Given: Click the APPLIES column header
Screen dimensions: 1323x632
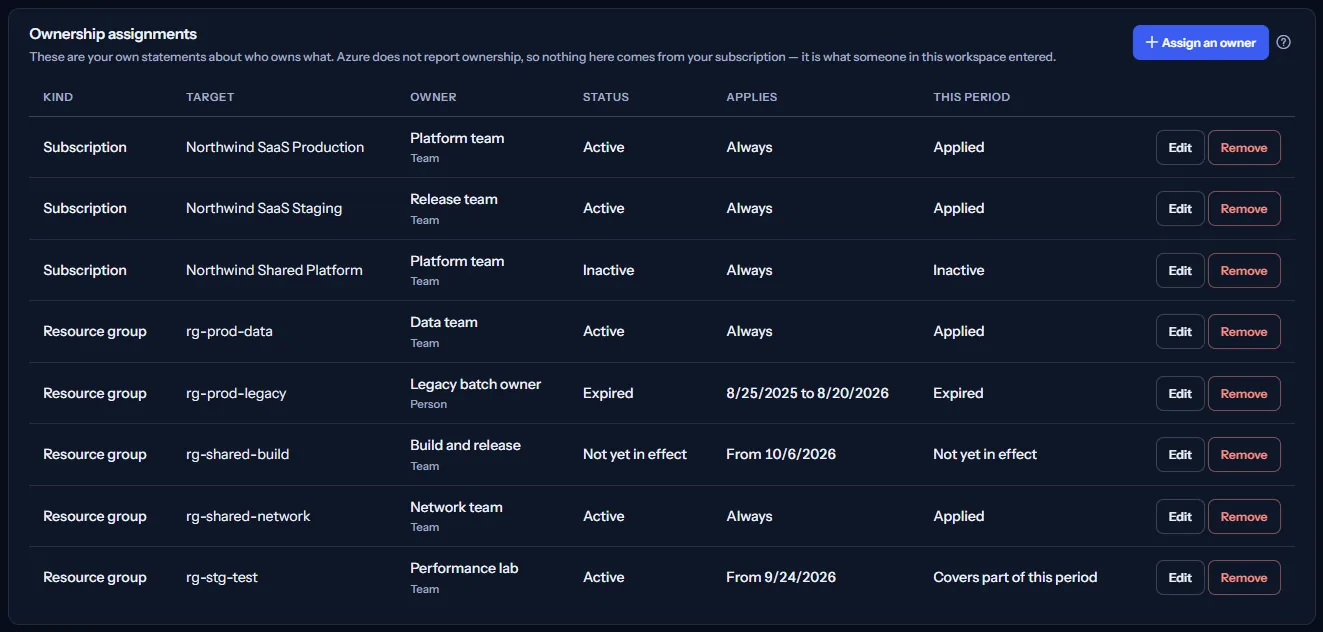Looking at the screenshot, I should tap(752, 97).
